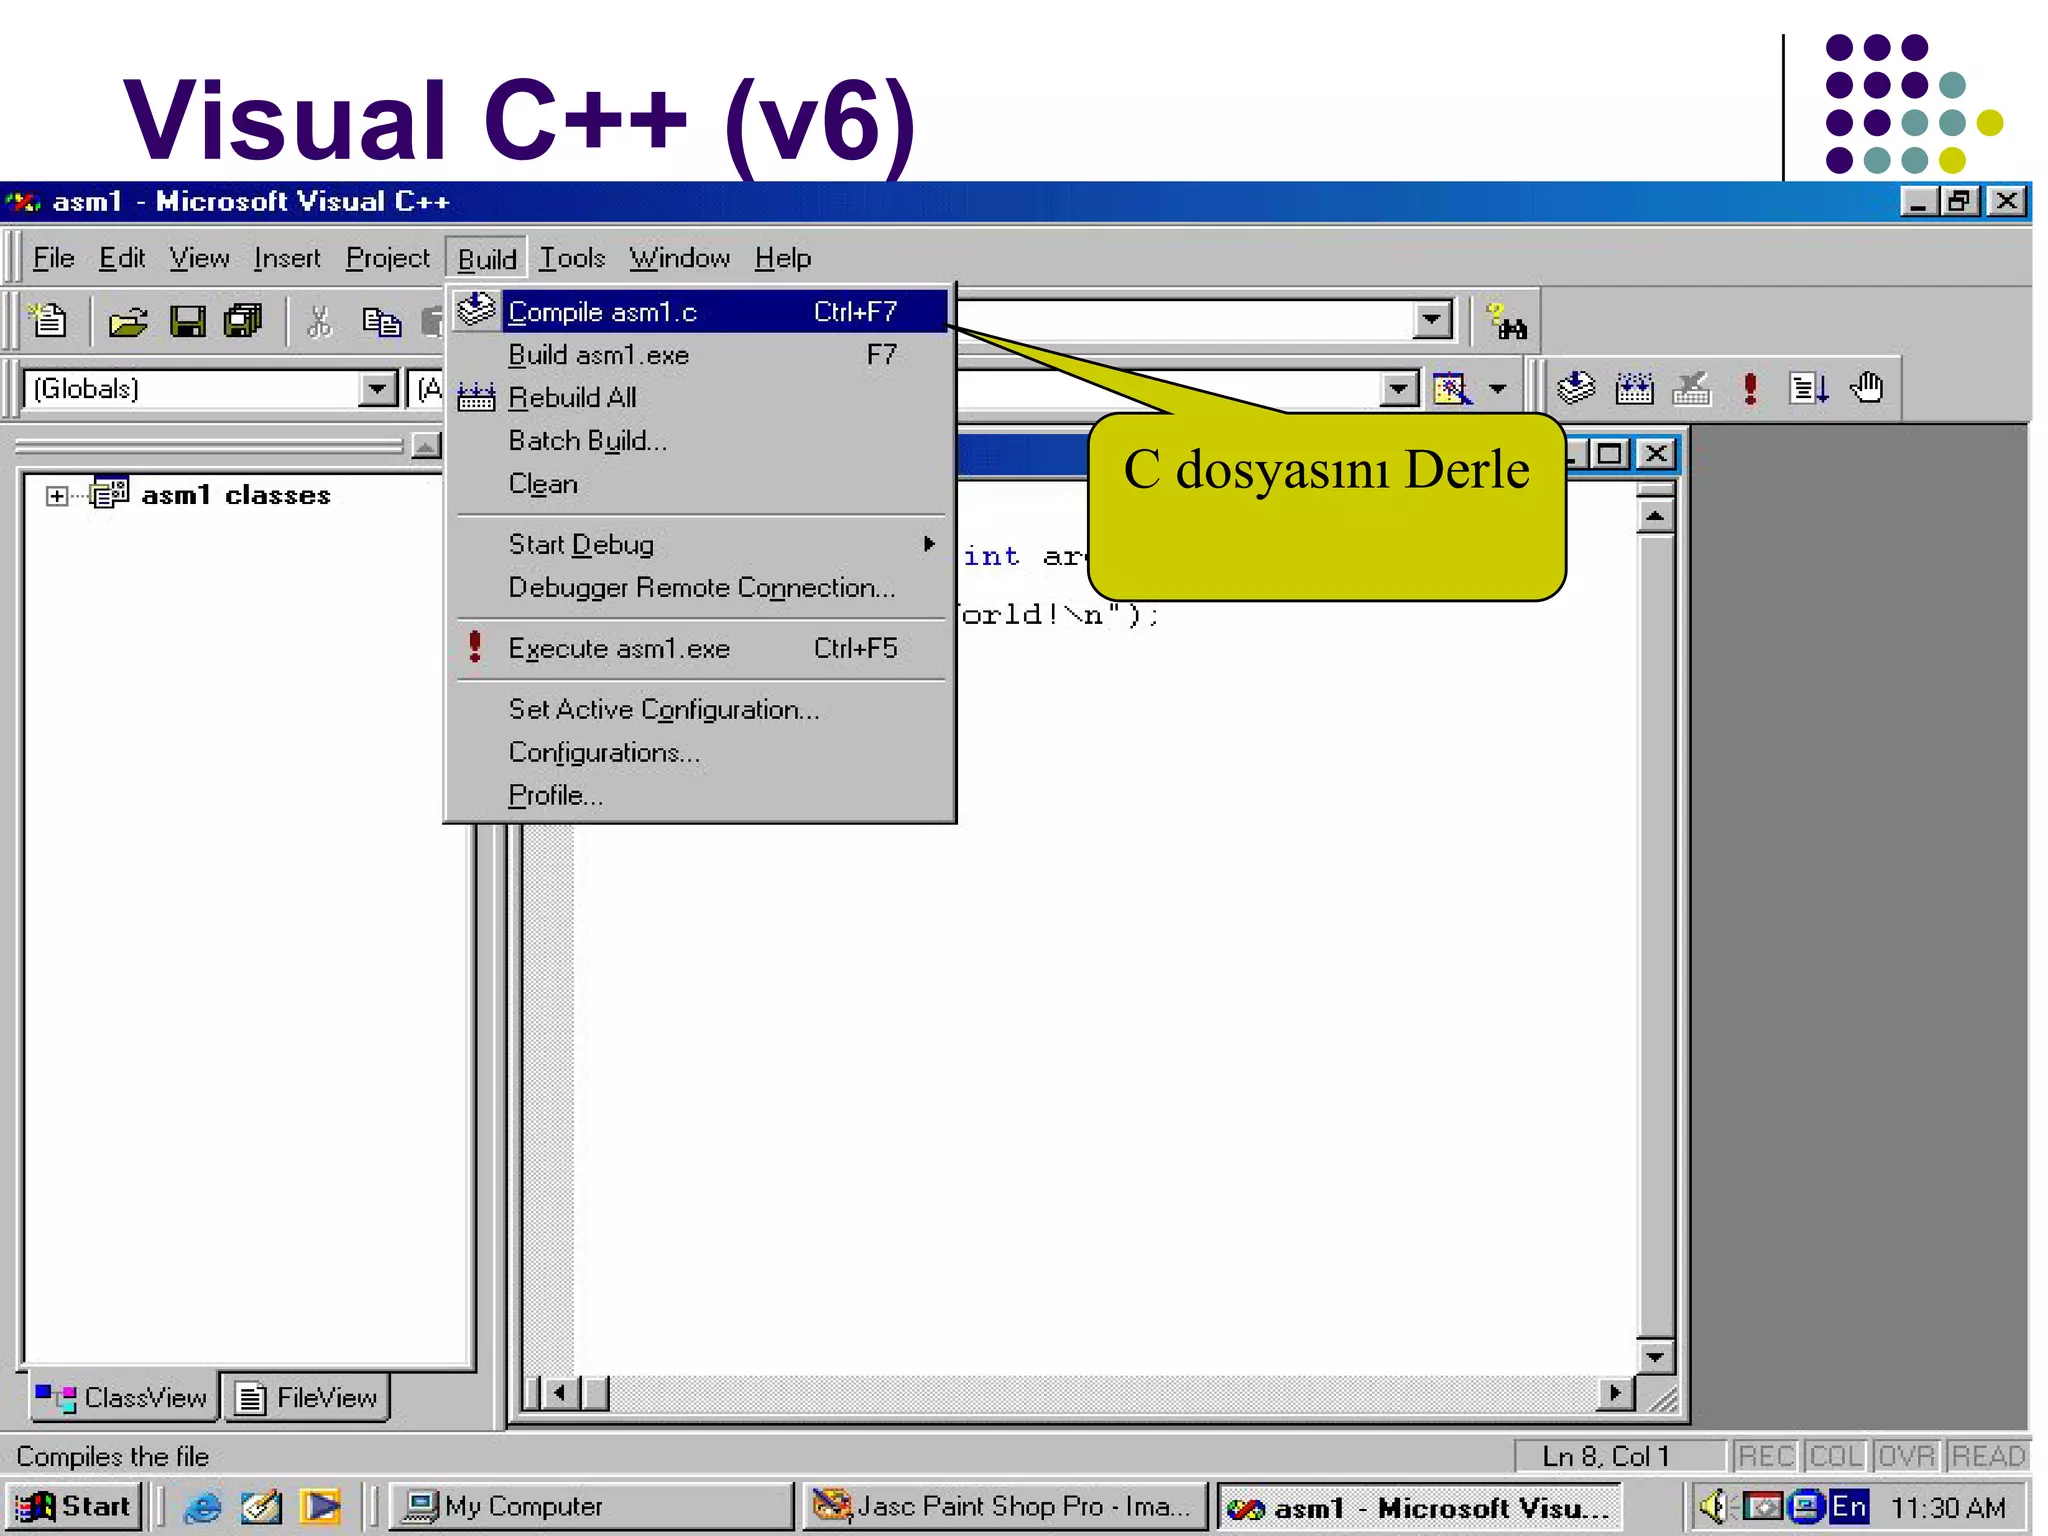Open the Window menu
Screen dimensions: 2048x1536
679,259
